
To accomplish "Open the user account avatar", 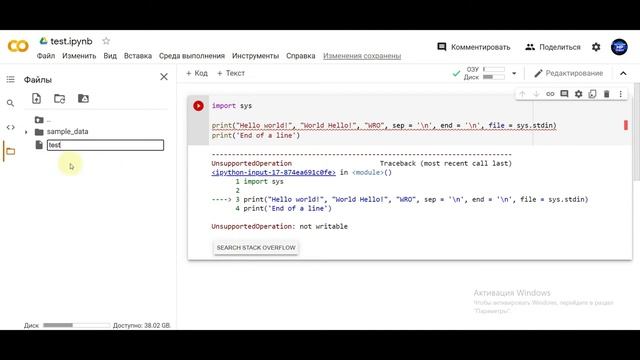I will coord(619,47).
